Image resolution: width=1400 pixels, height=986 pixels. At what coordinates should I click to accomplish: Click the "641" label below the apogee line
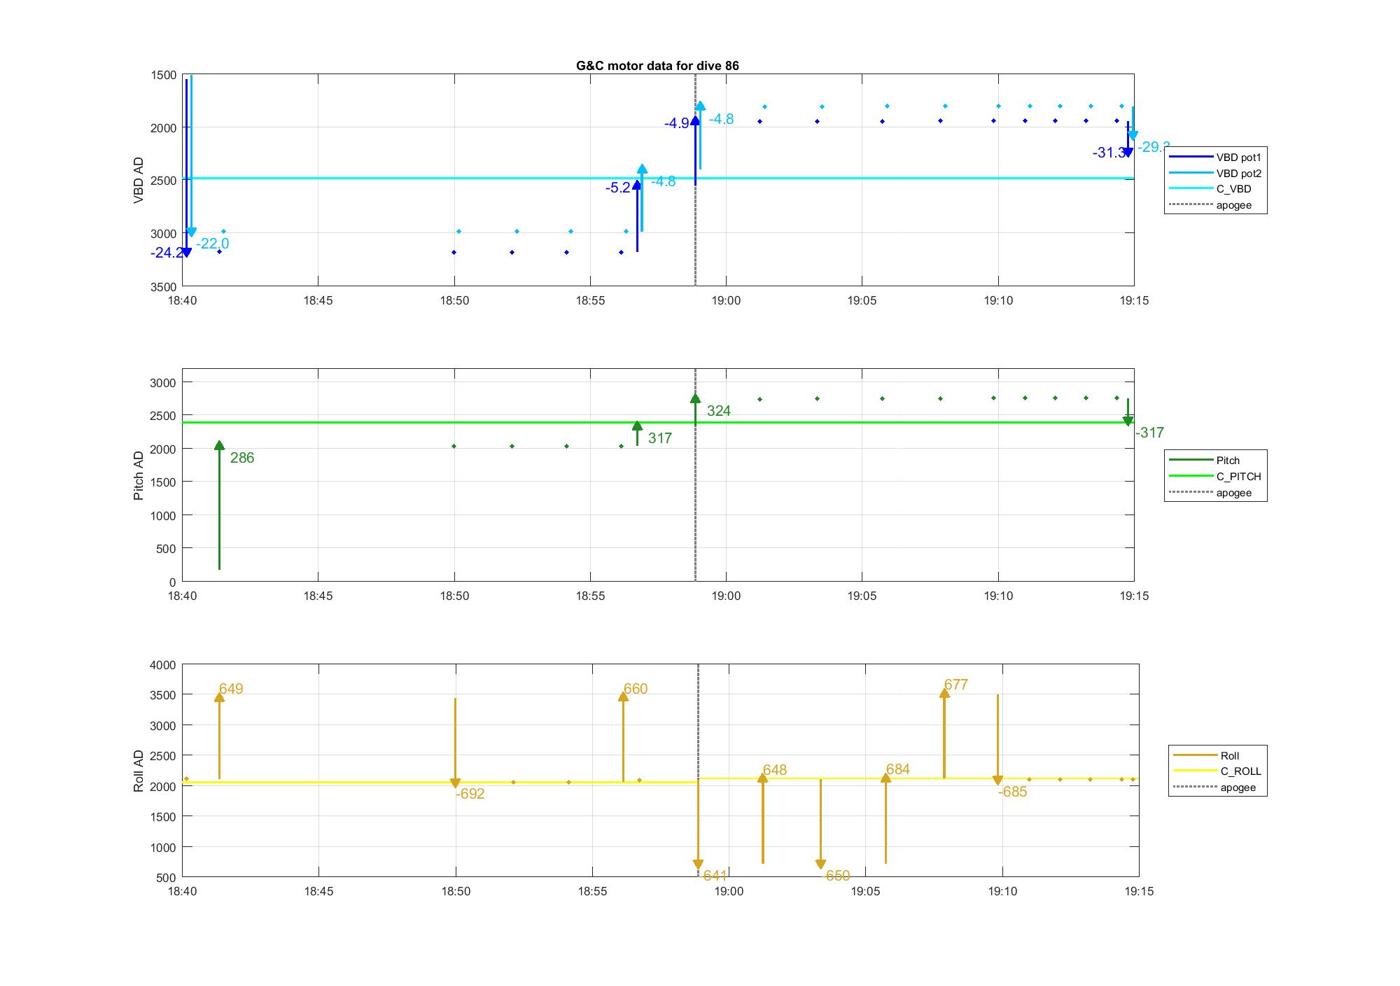(x=715, y=876)
